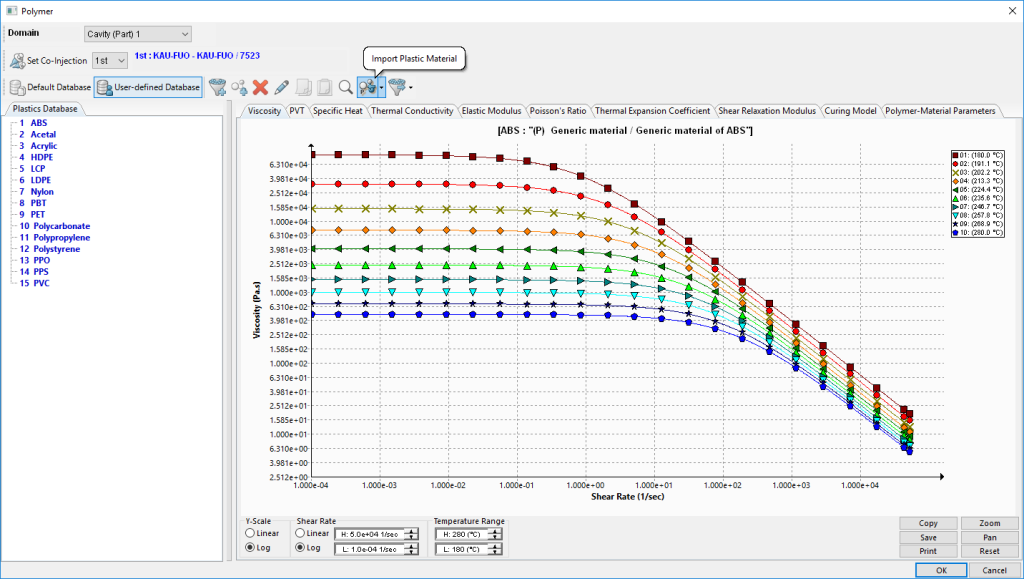Enable Linear Y-Scale option
The width and height of the screenshot is (1024, 579).
[x=249, y=533]
